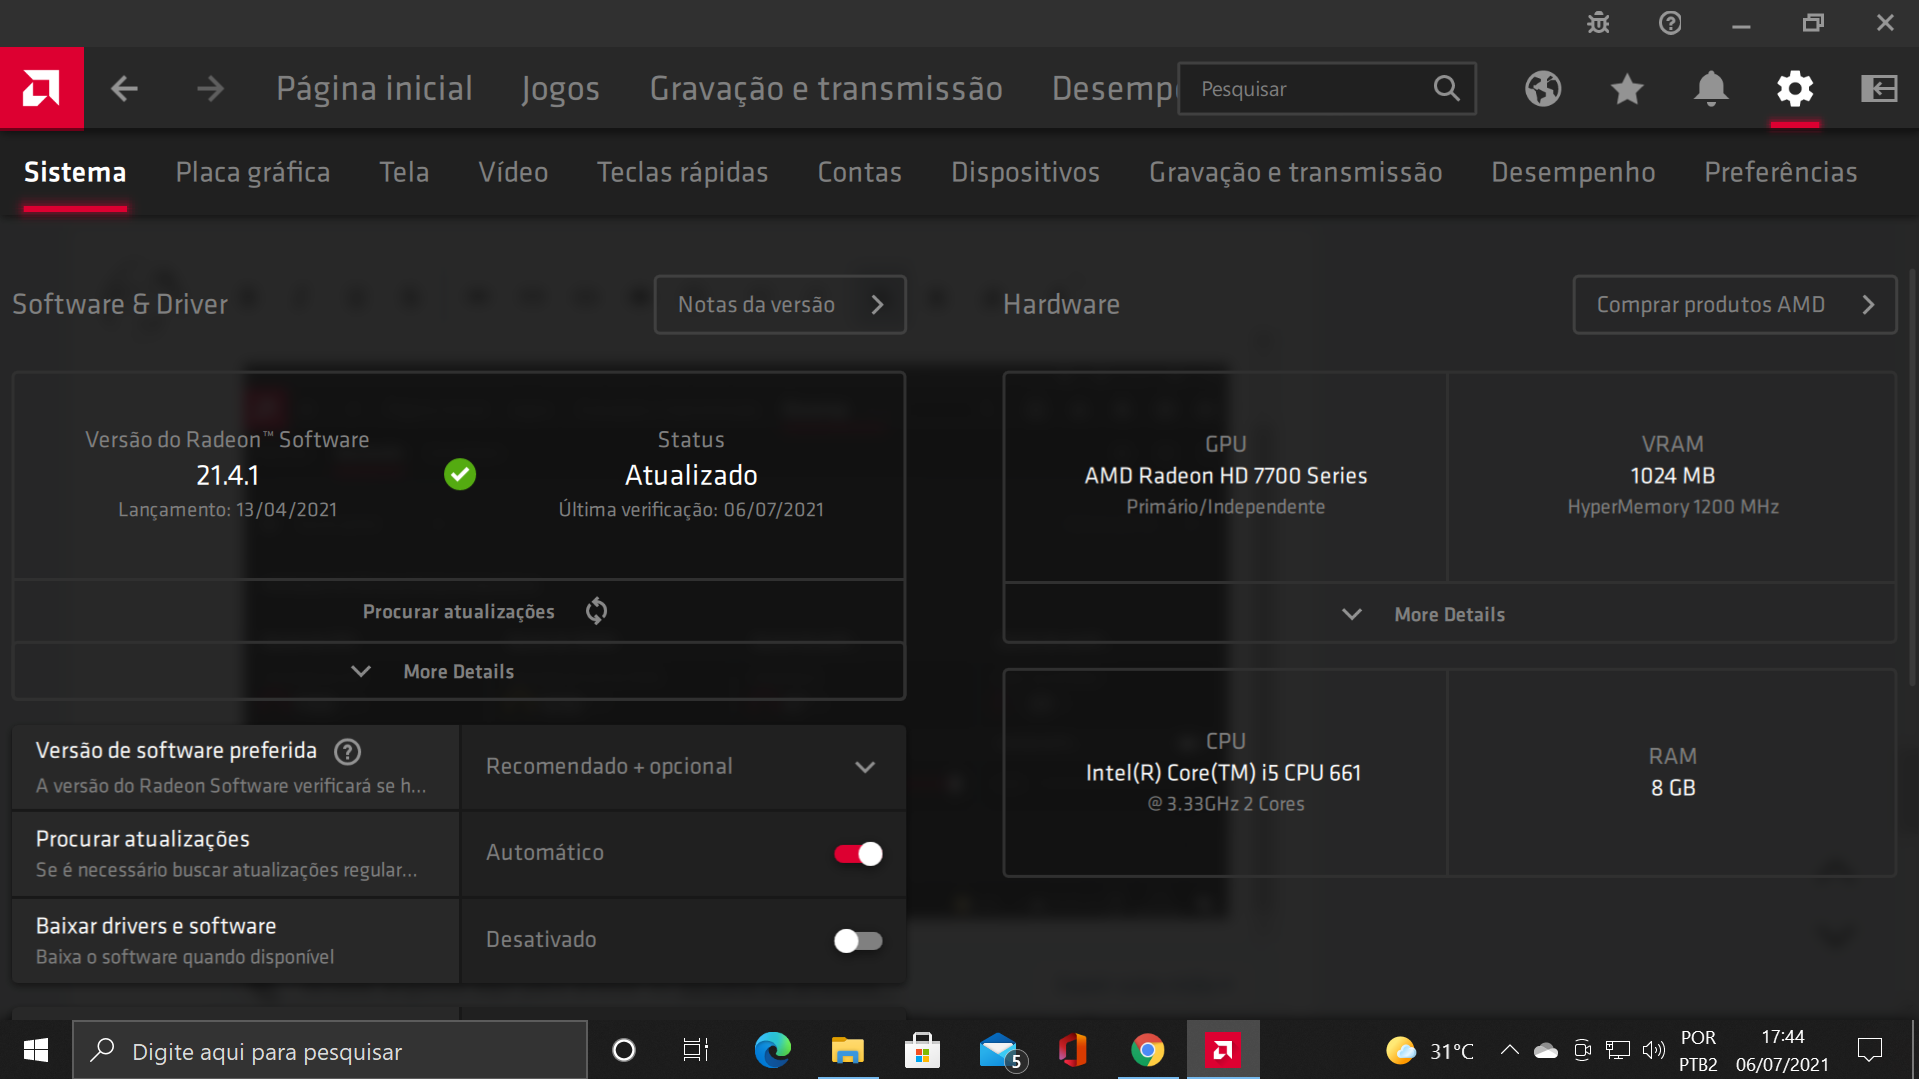Open File Explorer from the taskbar
Screen dimensions: 1919x1079
click(847, 1050)
